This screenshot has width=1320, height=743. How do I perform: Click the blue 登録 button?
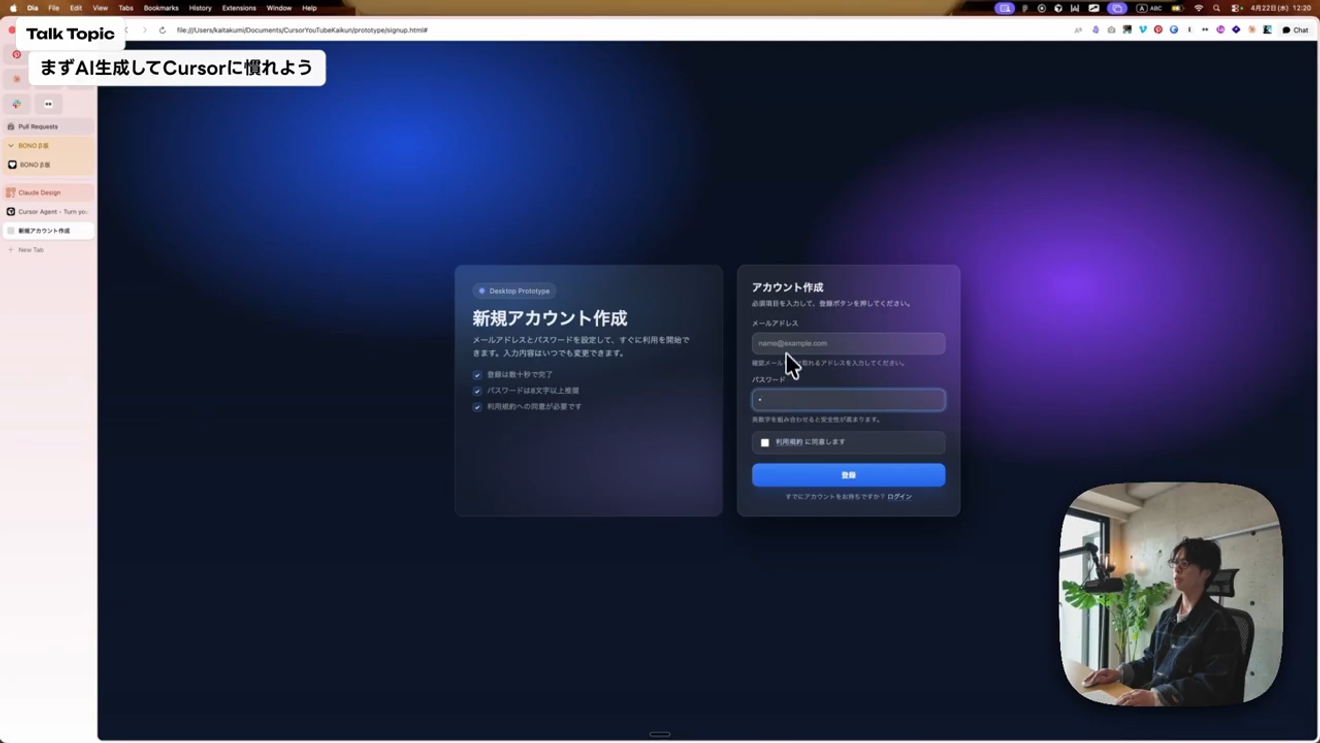848,475
